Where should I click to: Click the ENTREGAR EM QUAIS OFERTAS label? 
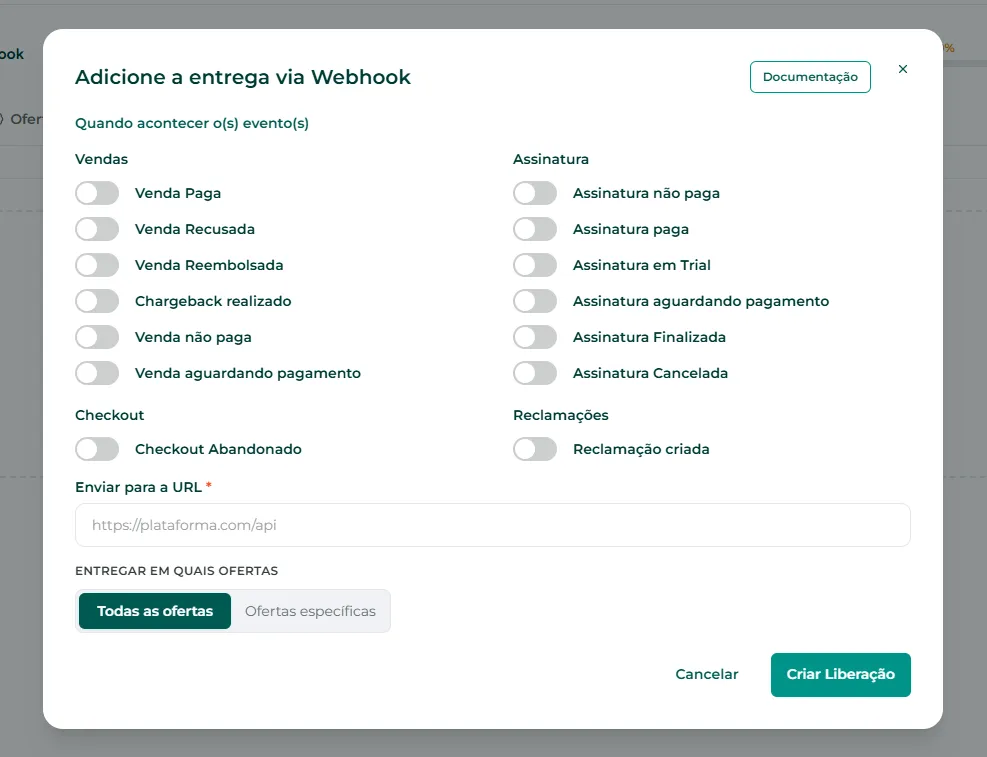pyautogui.click(x=176, y=571)
